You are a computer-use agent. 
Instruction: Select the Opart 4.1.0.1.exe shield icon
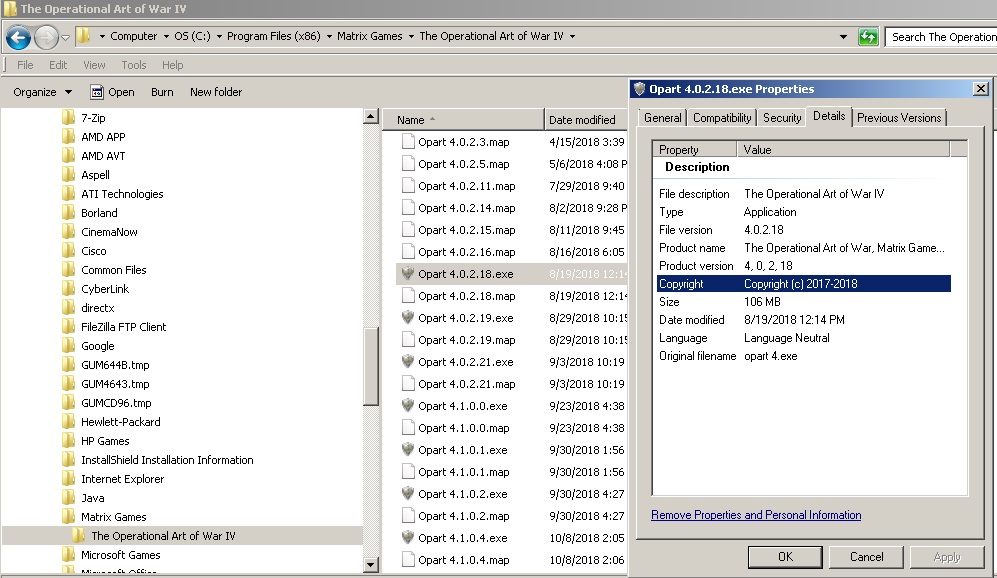coord(408,450)
